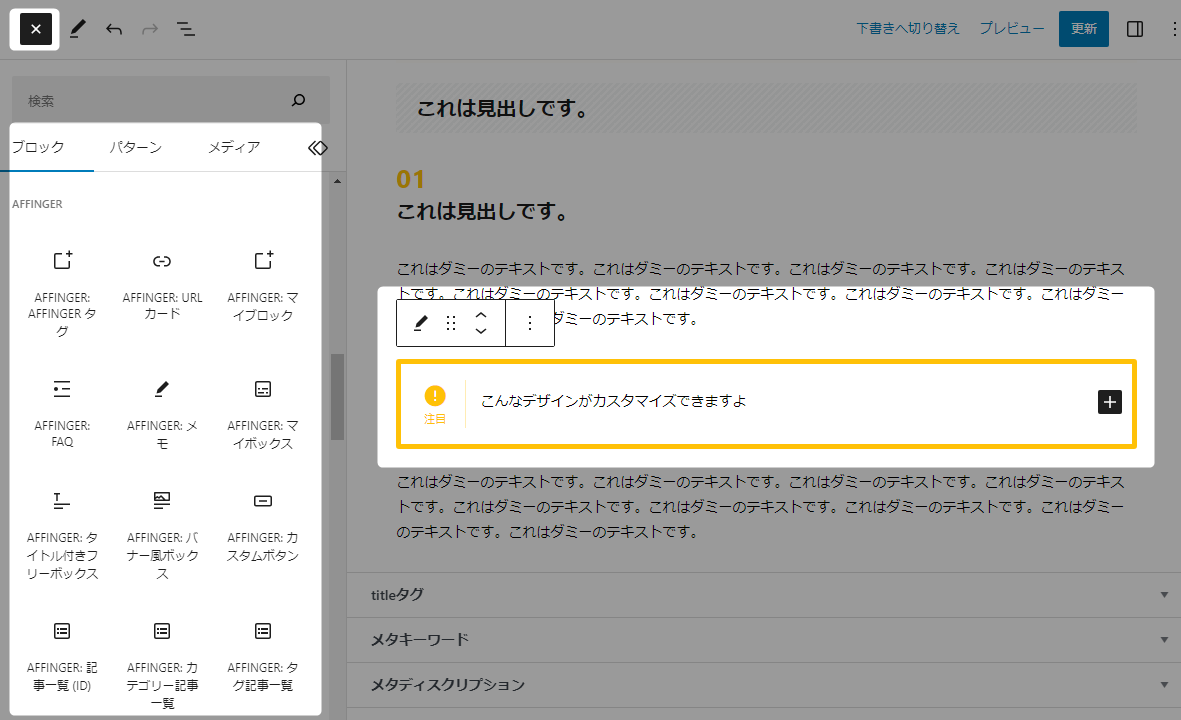The image size is (1181, 720).
Task: Focus the block search field
Action: coord(170,100)
